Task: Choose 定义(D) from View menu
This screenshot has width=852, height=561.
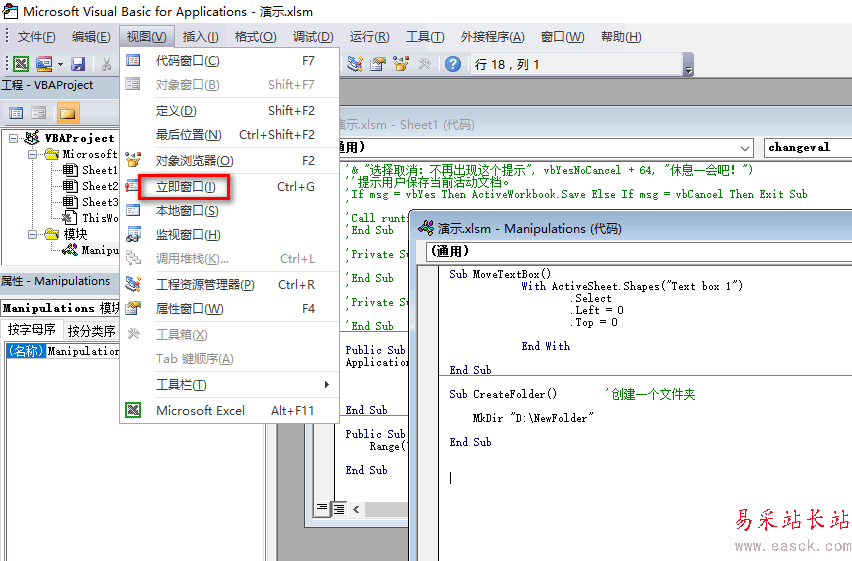Action: coord(229,111)
